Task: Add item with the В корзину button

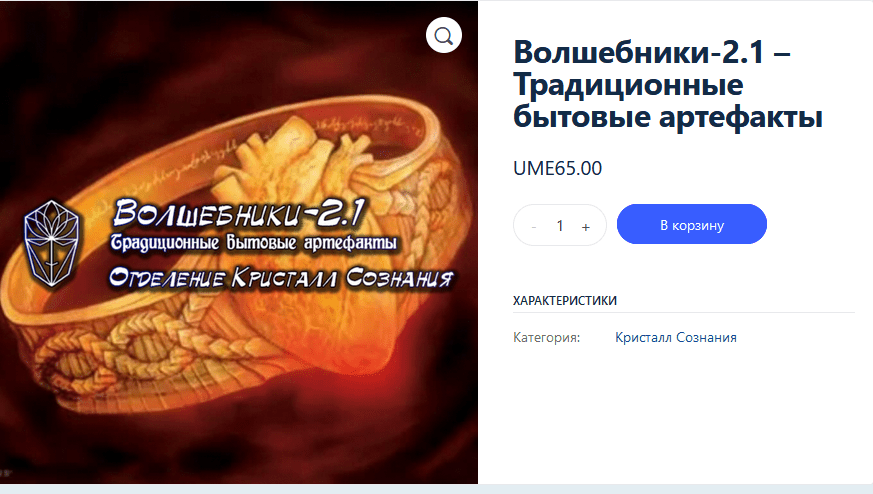Action: (x=691, y=224)
